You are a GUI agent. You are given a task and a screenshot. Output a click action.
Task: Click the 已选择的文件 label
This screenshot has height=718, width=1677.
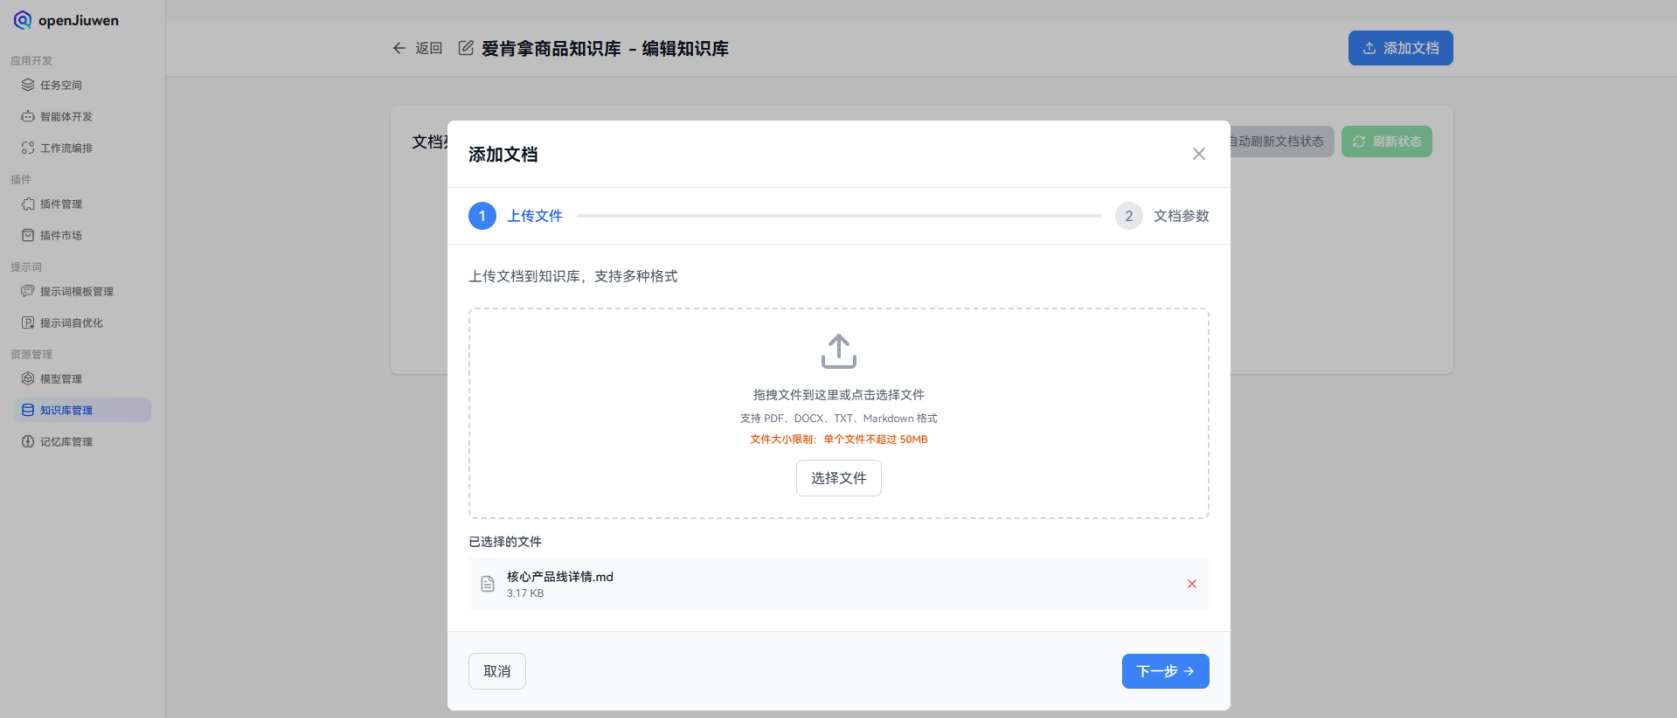pos(505,542)
